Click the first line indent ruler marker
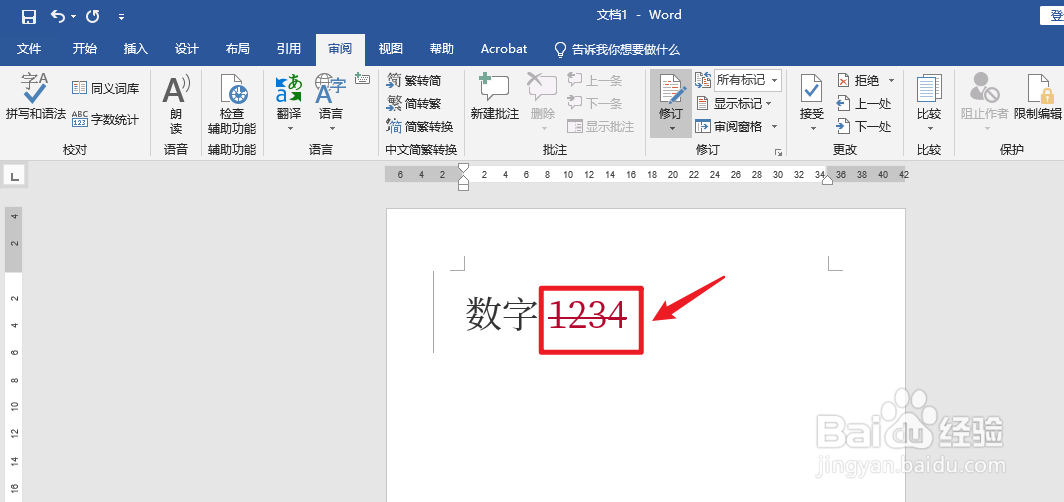The height and width of the screenshot is (502, 1064). [463, 168]
